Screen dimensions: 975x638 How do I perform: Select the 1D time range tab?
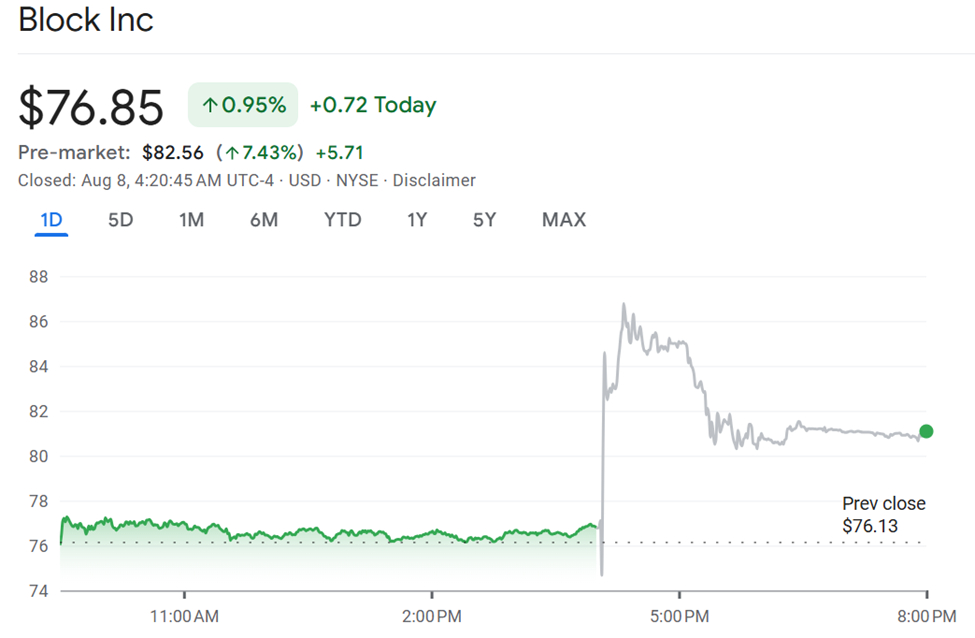(x=51, y=220)
